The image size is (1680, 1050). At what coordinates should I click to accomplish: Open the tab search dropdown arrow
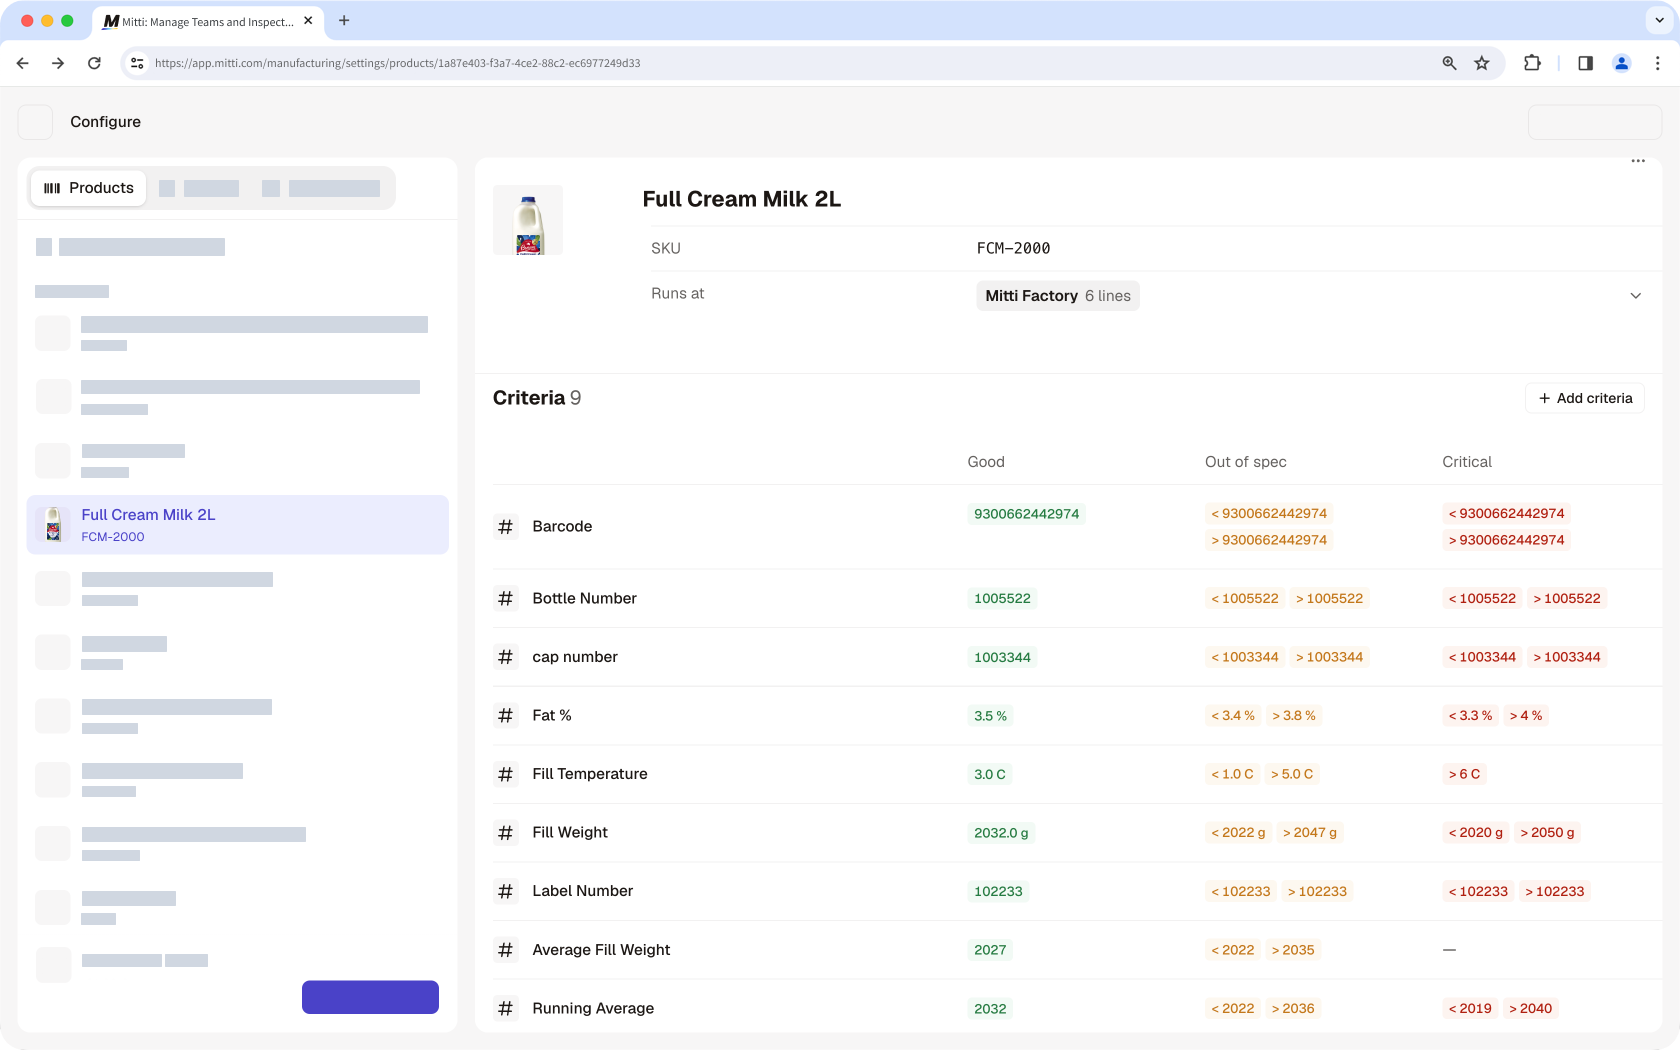pyautogui.click(x=1661, y=20)
